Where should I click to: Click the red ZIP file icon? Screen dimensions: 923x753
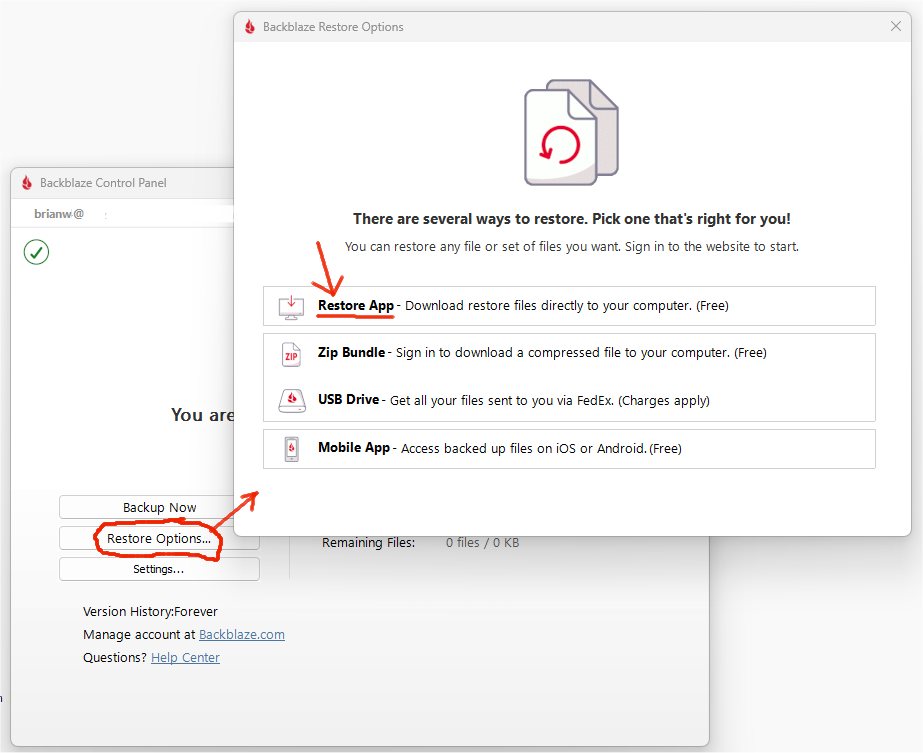point(291,353)
